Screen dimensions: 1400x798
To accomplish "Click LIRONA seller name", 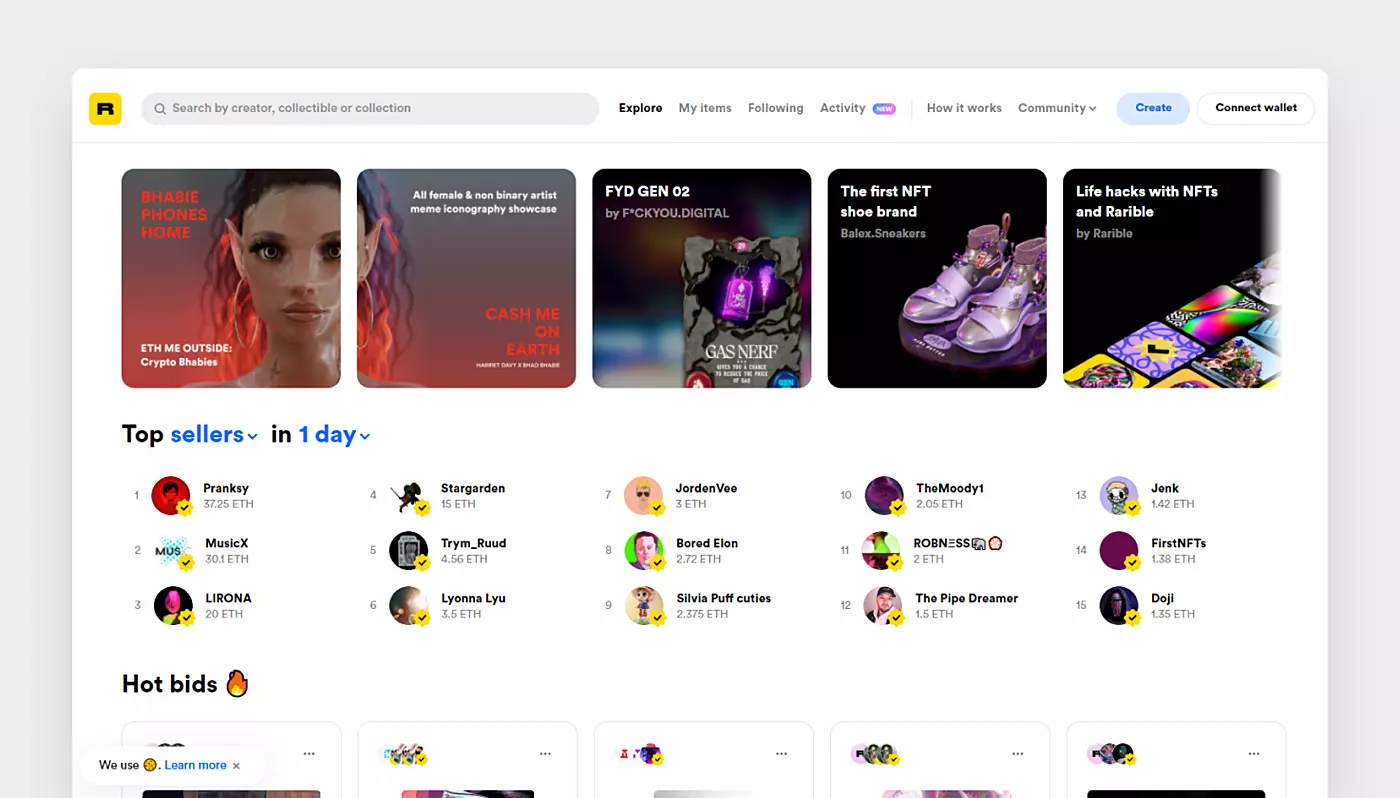I will [x=228, y=598].
